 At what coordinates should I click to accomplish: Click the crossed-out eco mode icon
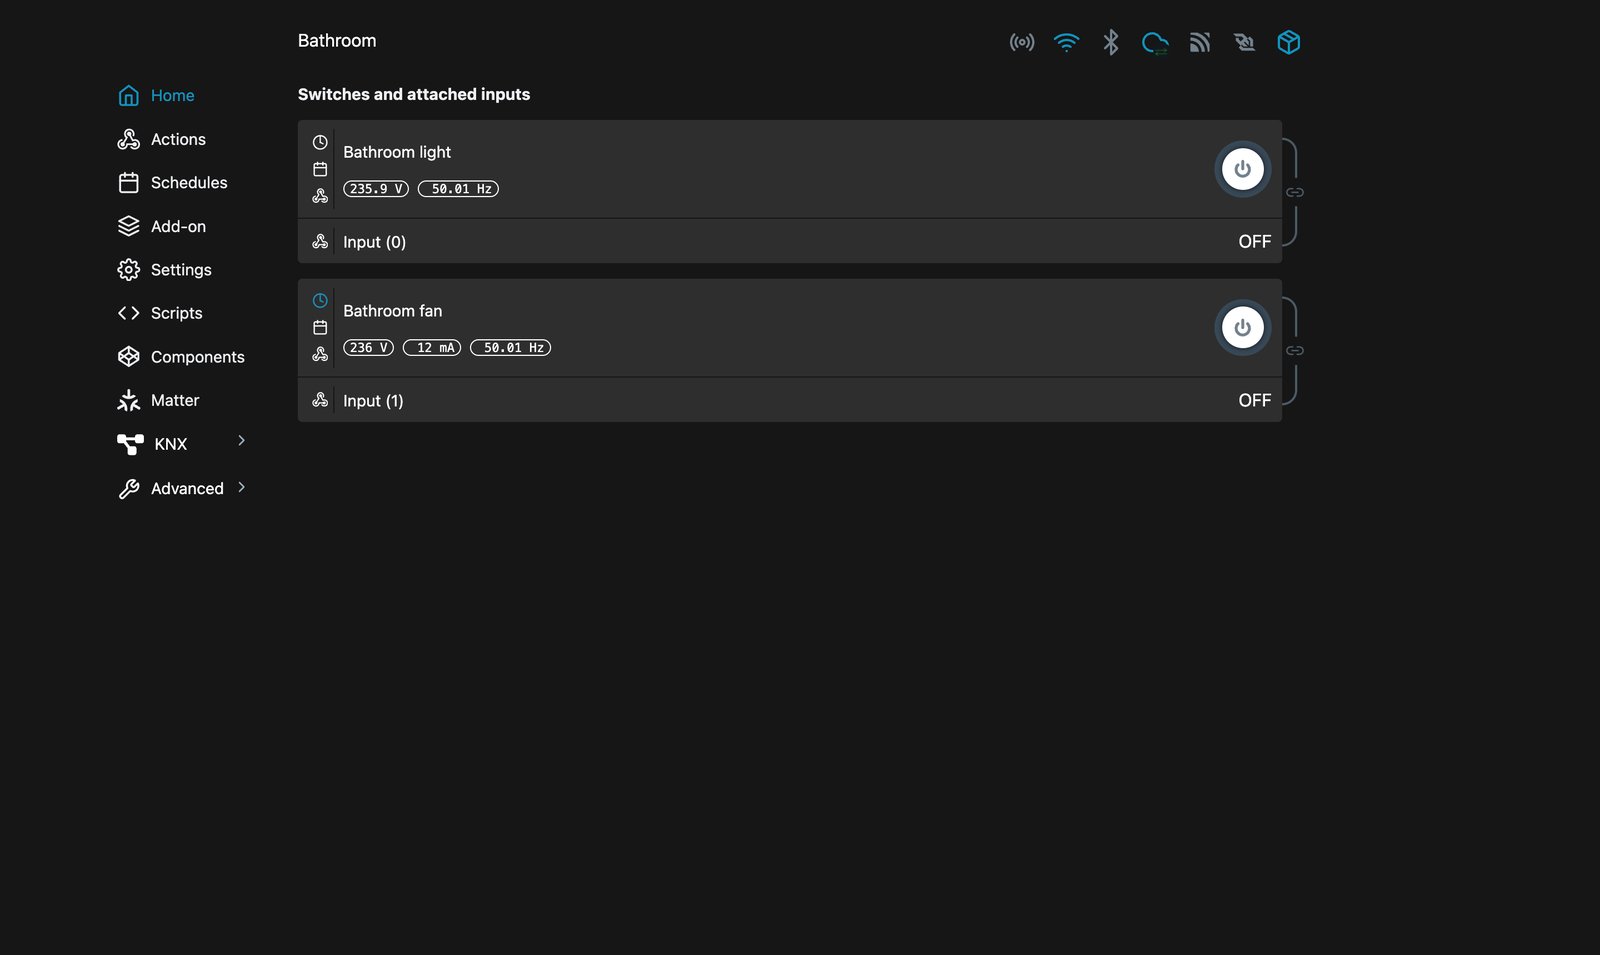[1244, 42]
